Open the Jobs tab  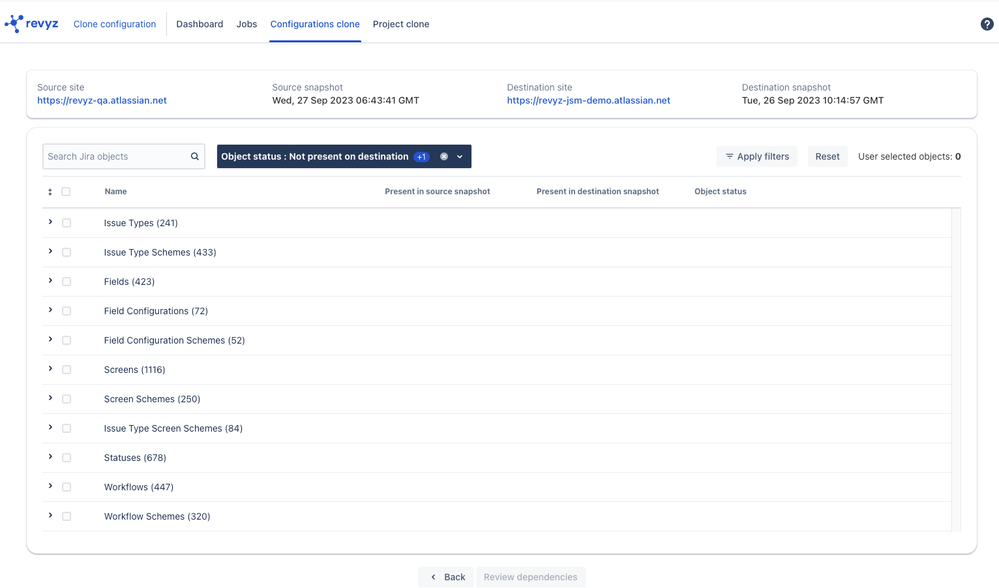point(247,24)
